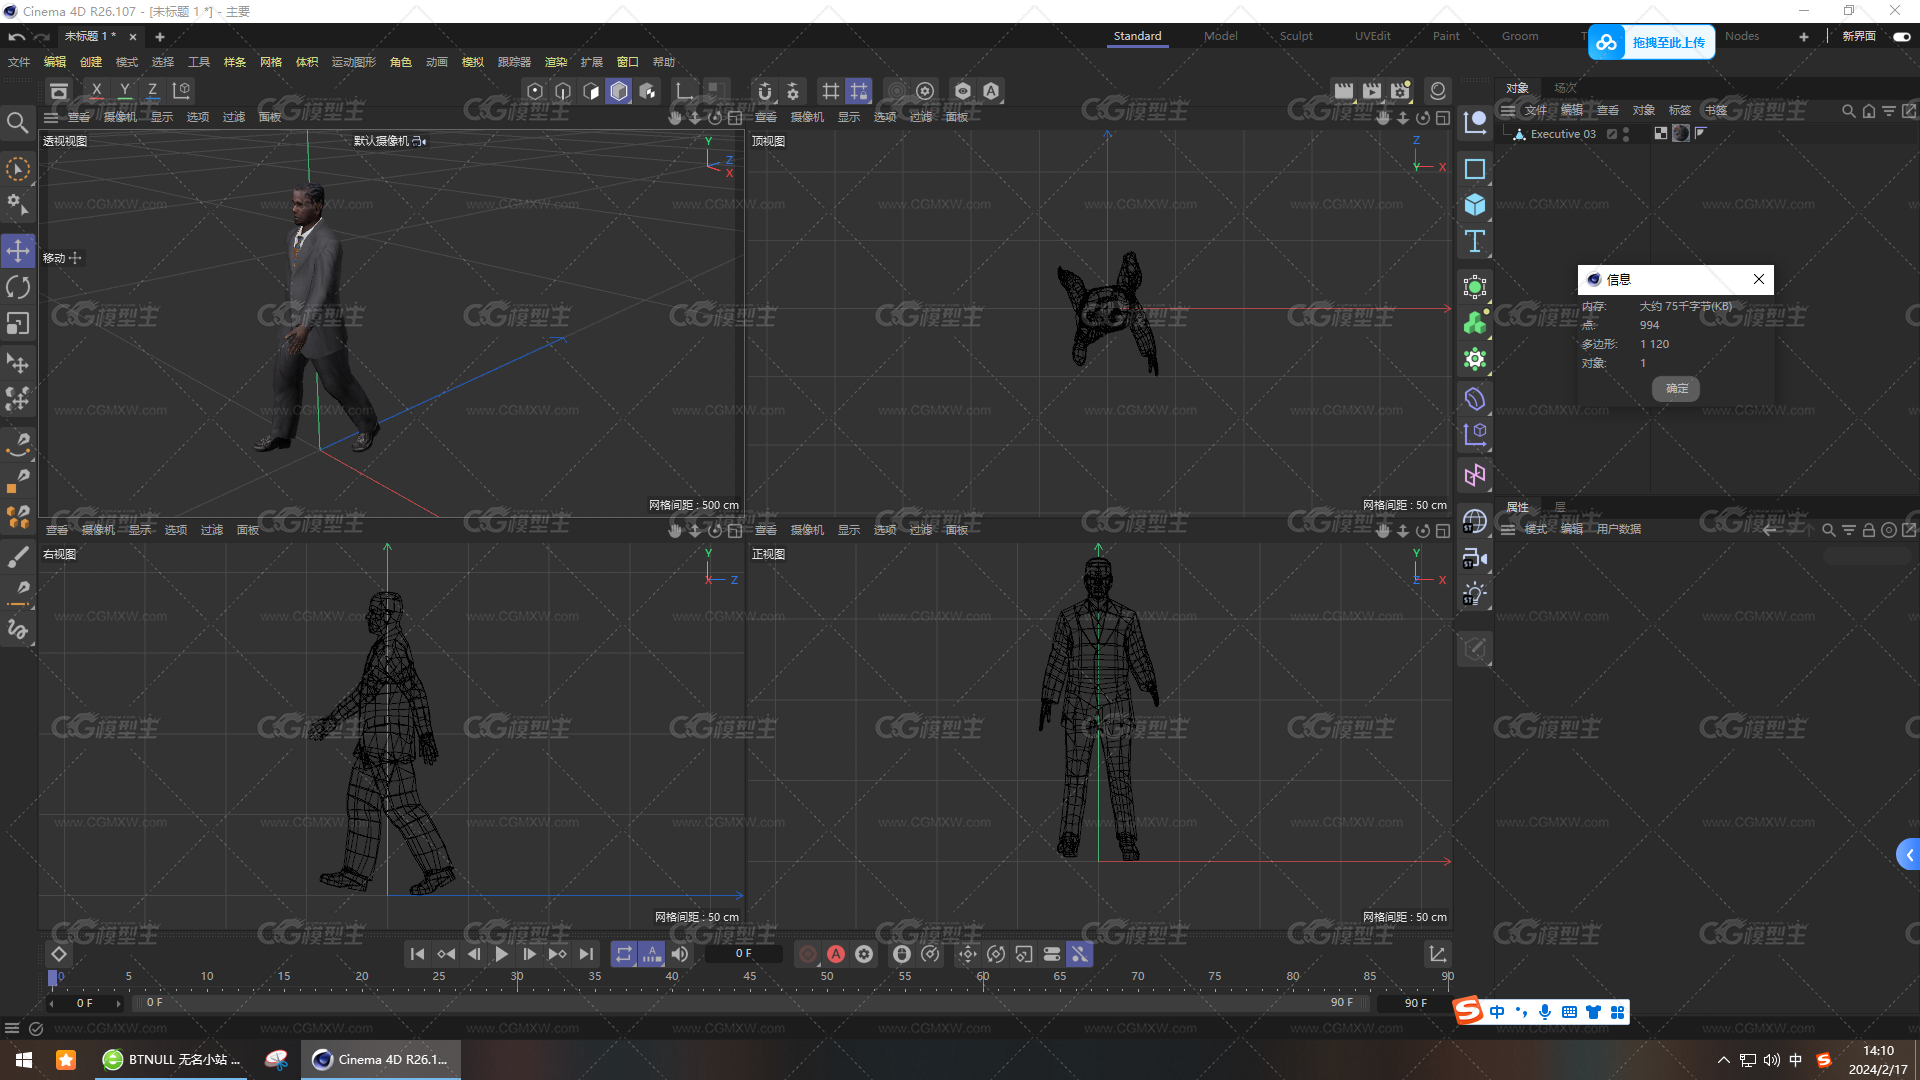Add a Camera object
Viewport: 1920px width, 1080px height.
click(x=1475, y=558)
